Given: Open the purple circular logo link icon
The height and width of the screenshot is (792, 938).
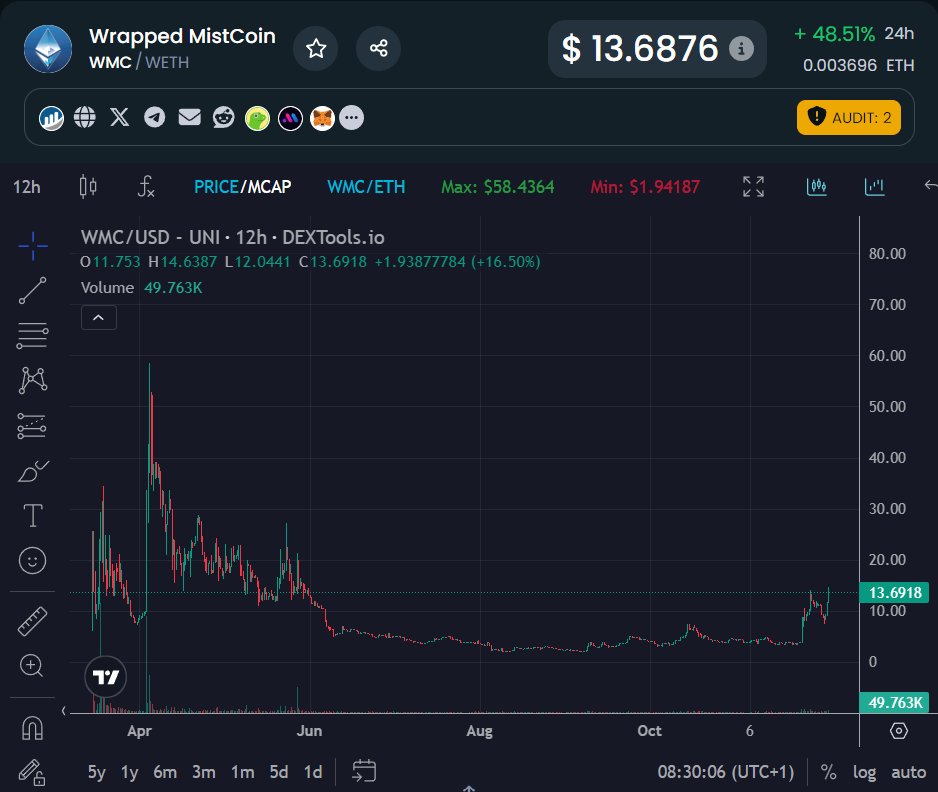Looking at the screenshot, I should point(290,118).
